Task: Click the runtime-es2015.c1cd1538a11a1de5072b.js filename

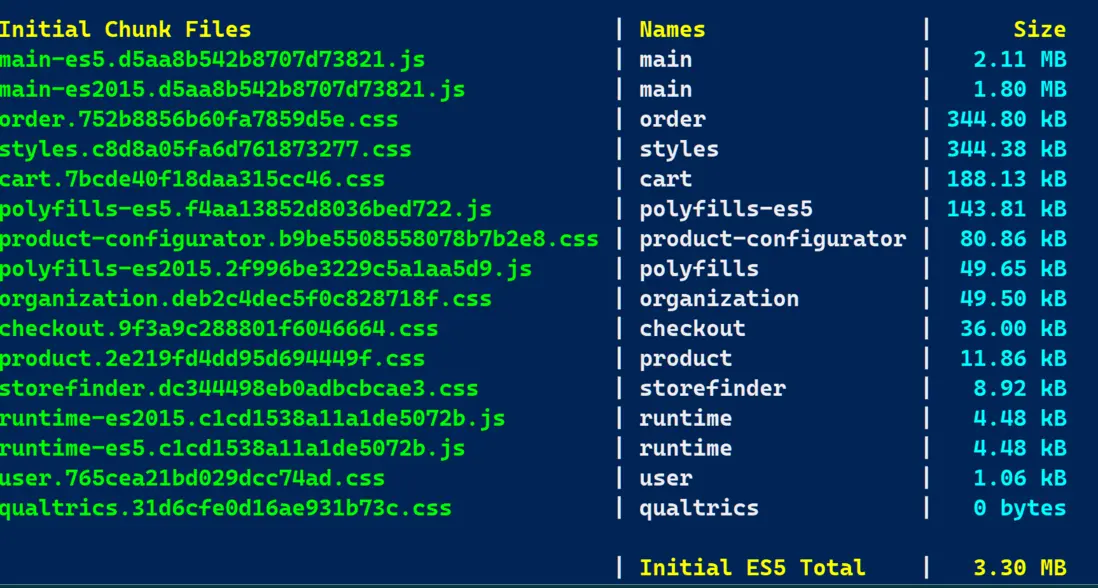Action: (x=252, y=419)
